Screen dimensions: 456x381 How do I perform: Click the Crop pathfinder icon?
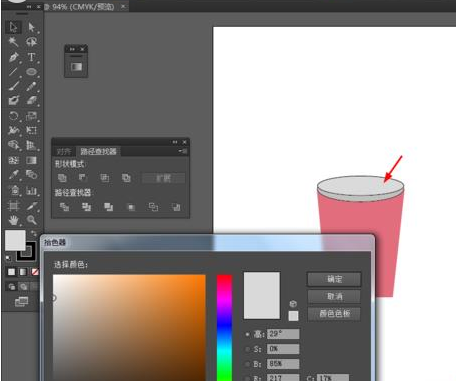coord(131,207)
